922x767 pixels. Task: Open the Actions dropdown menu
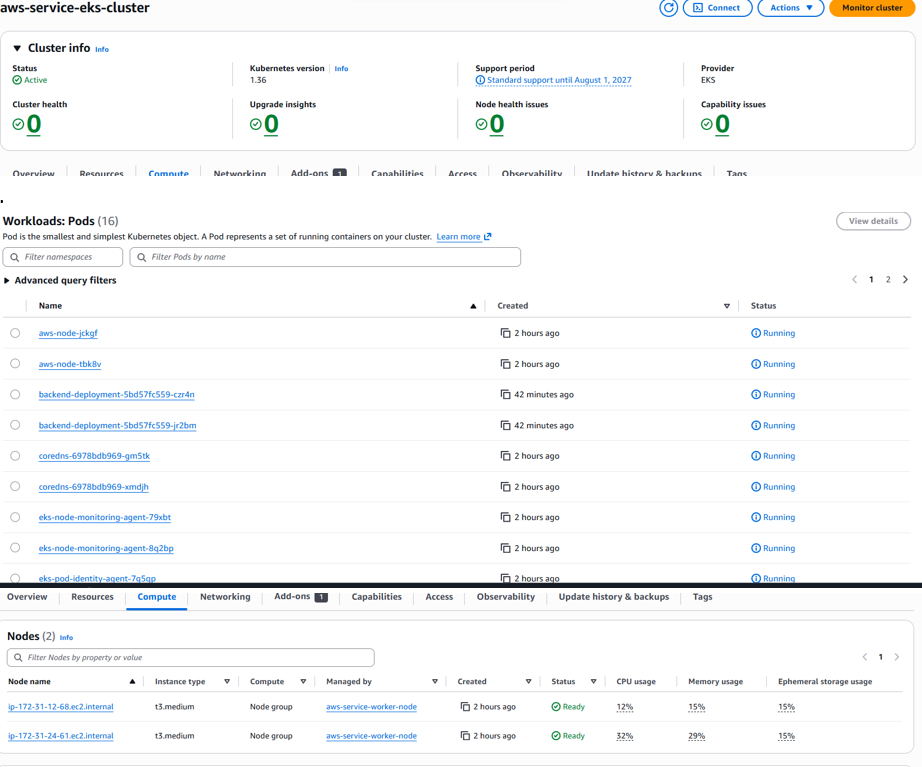tap(791, 8)
